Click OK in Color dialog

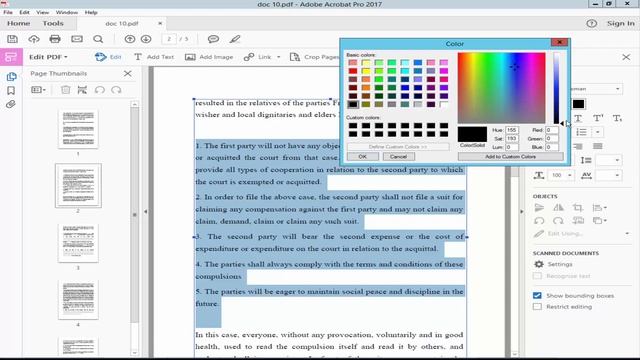point(362,157)
